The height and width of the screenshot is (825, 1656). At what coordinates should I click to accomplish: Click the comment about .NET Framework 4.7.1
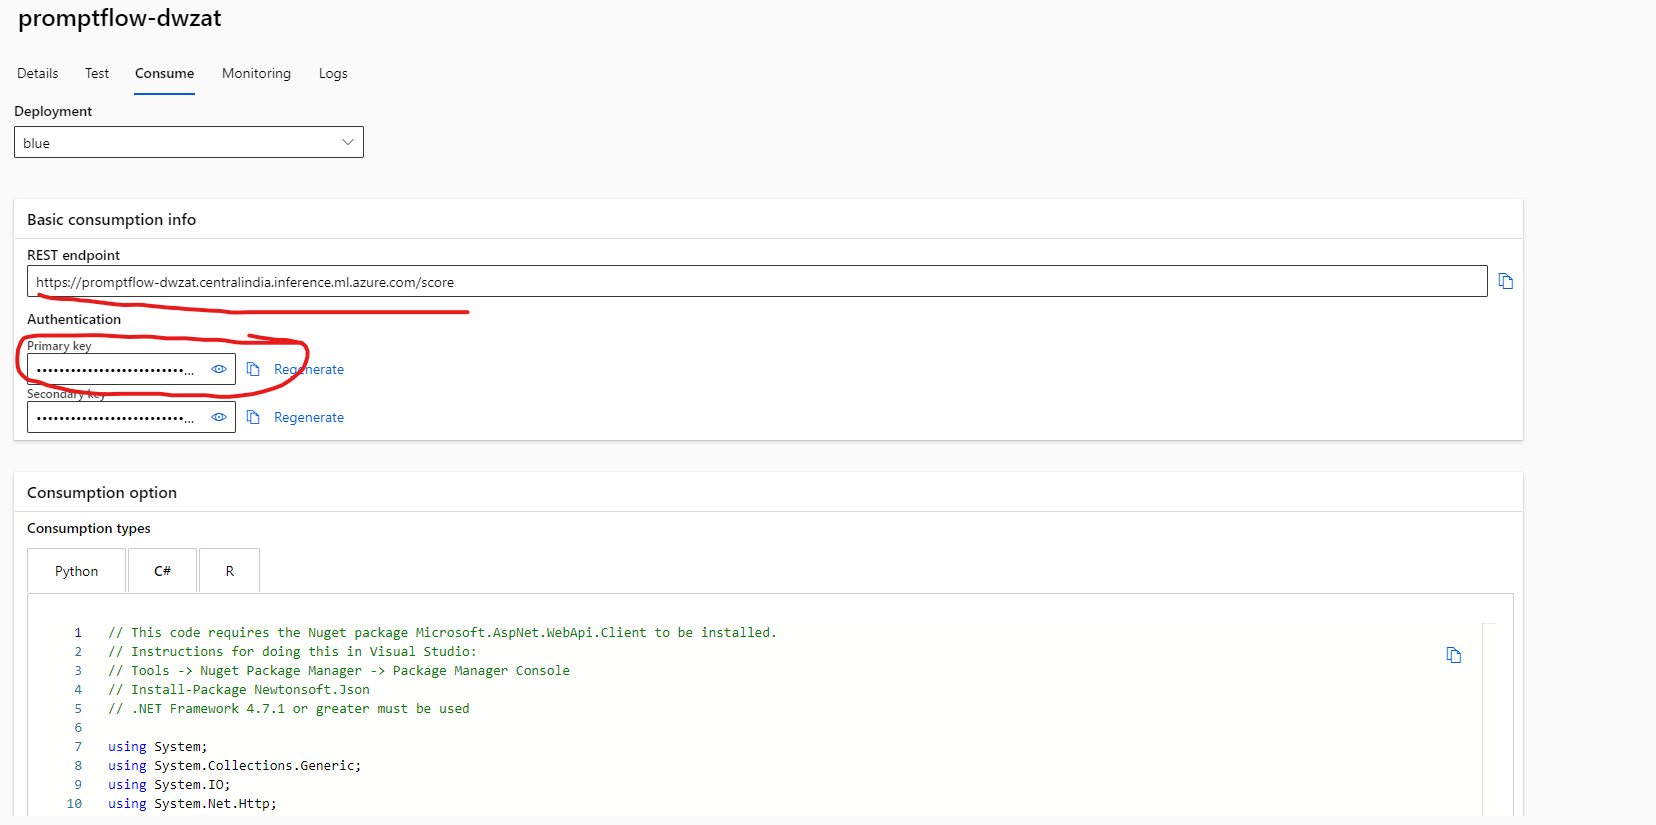[x=289, y=709]
